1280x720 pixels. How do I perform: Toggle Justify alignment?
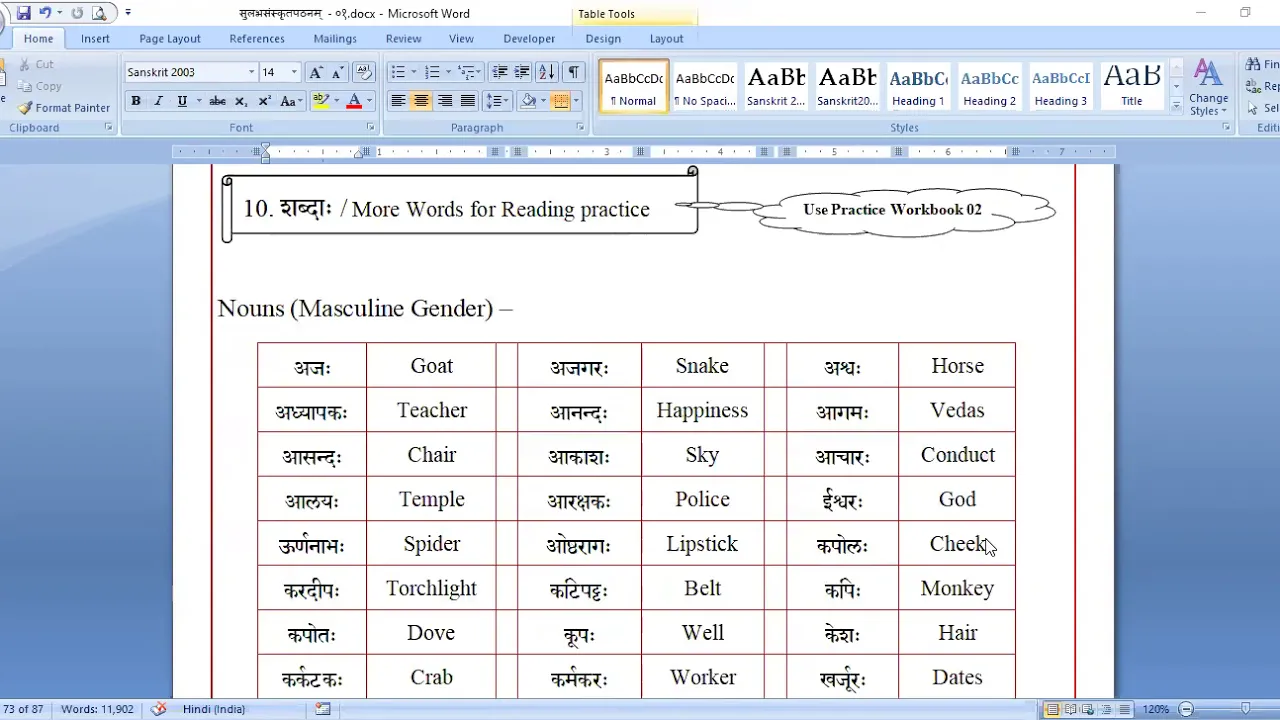point(468,101)
